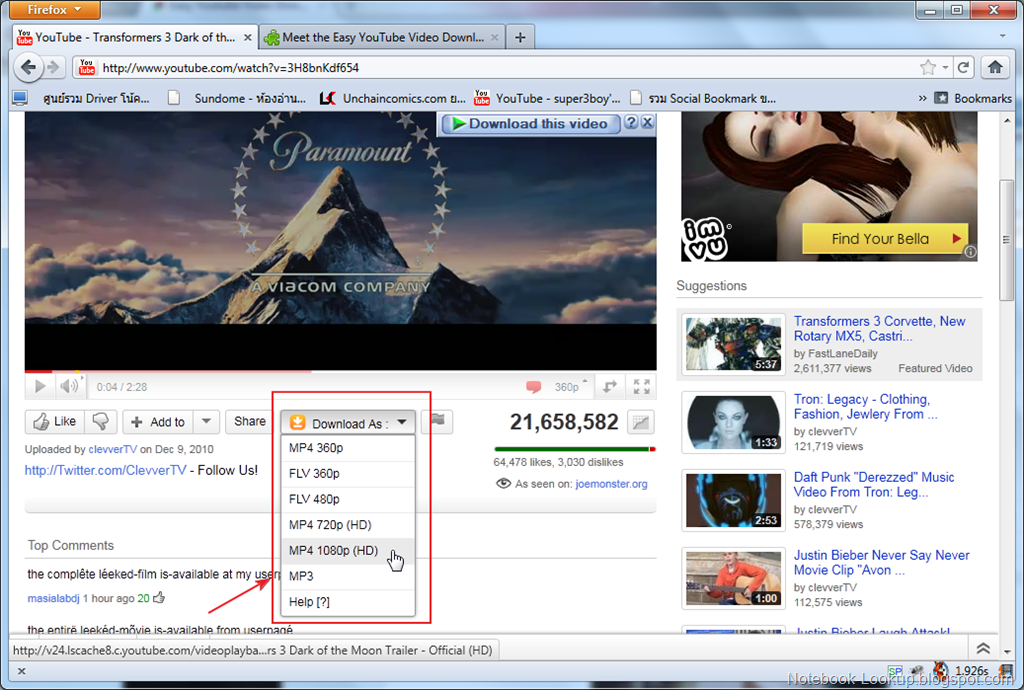Click Find Your Bella ad button
Image resolution: width=1024 pixels, height=690 pixels.
(885, 238)
